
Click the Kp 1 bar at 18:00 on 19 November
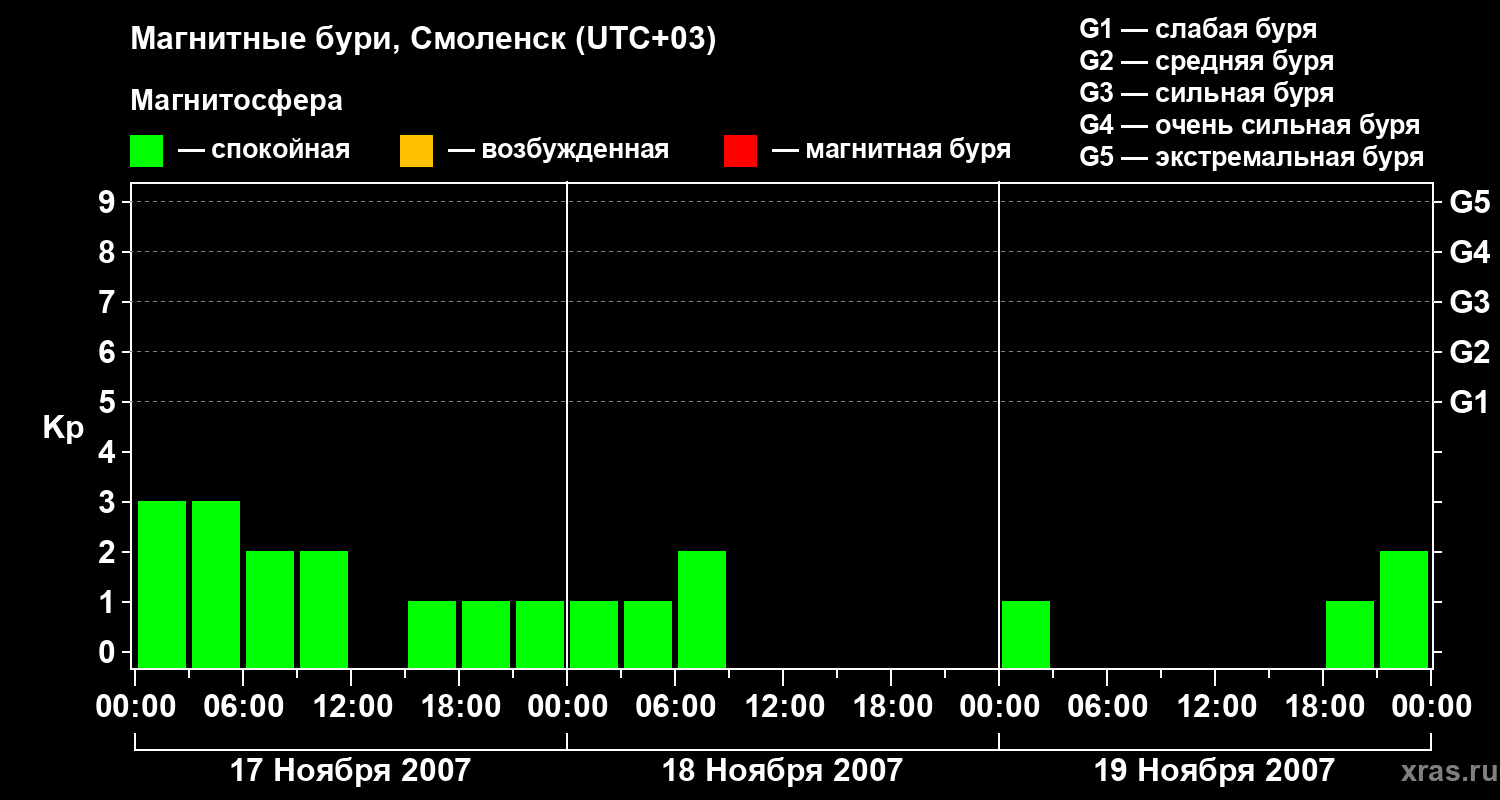point(1350,634)
